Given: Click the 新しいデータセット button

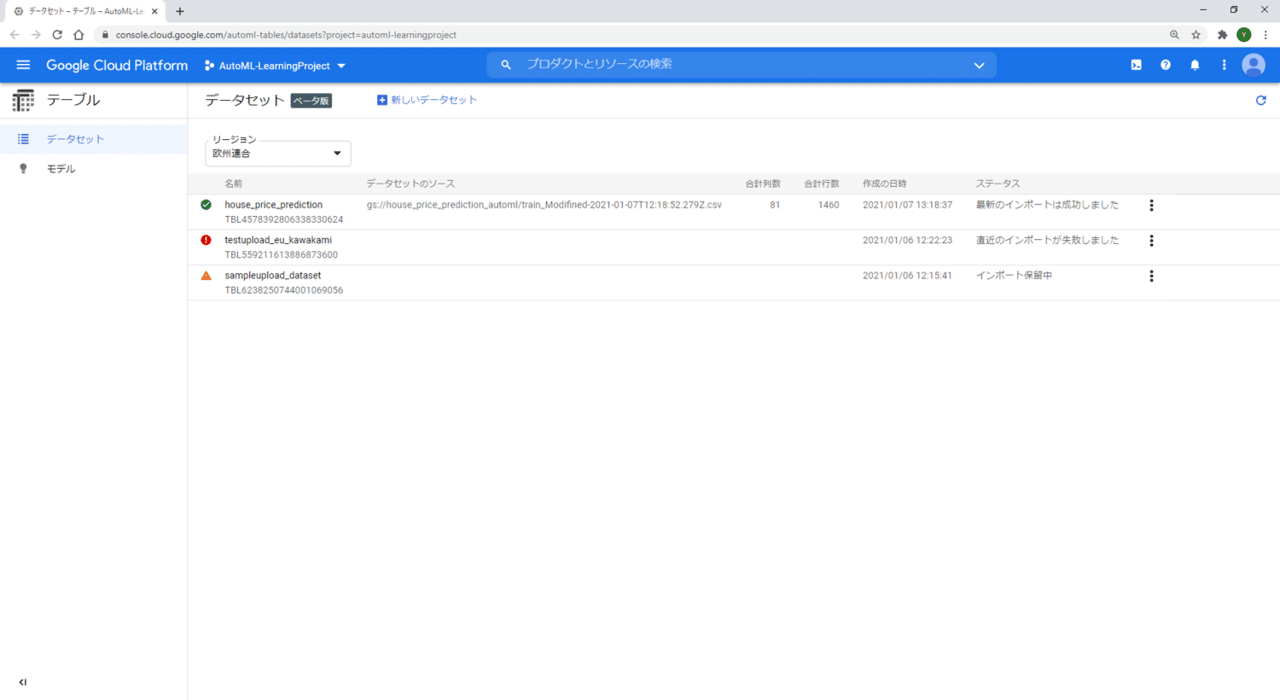Looking at the screenshot, I should tap(427, 100).
